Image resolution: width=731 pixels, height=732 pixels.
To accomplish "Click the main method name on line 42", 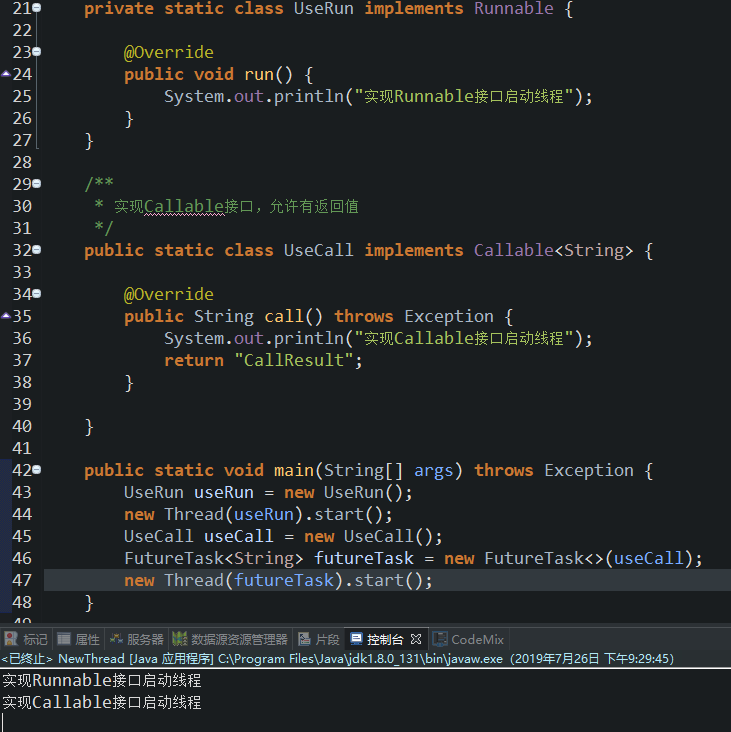I will tap(294, 470).
